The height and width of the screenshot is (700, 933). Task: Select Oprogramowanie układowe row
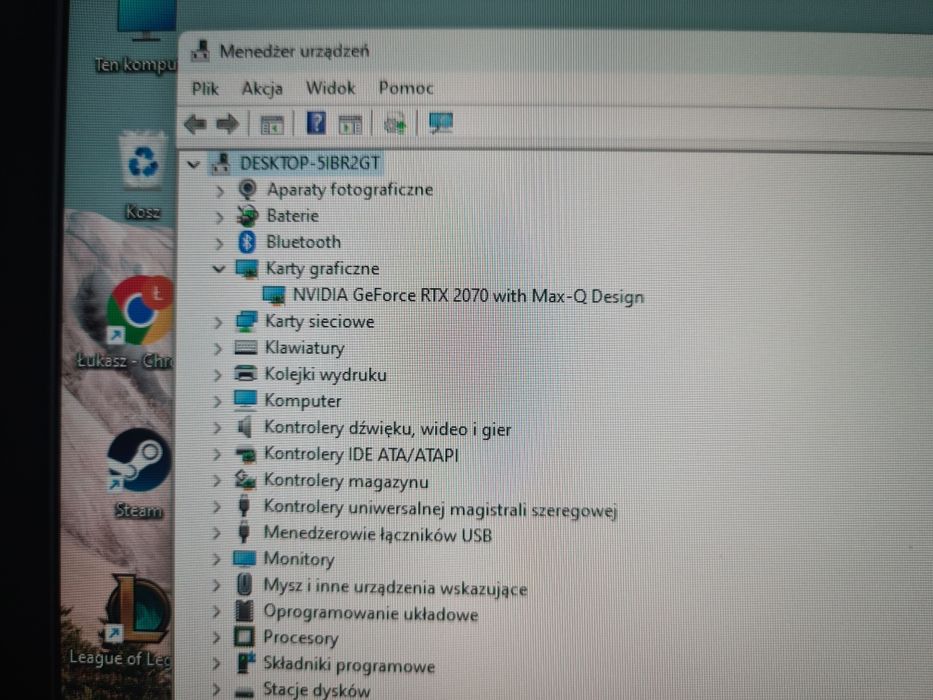pyautogui.click(x=371, y=613)
